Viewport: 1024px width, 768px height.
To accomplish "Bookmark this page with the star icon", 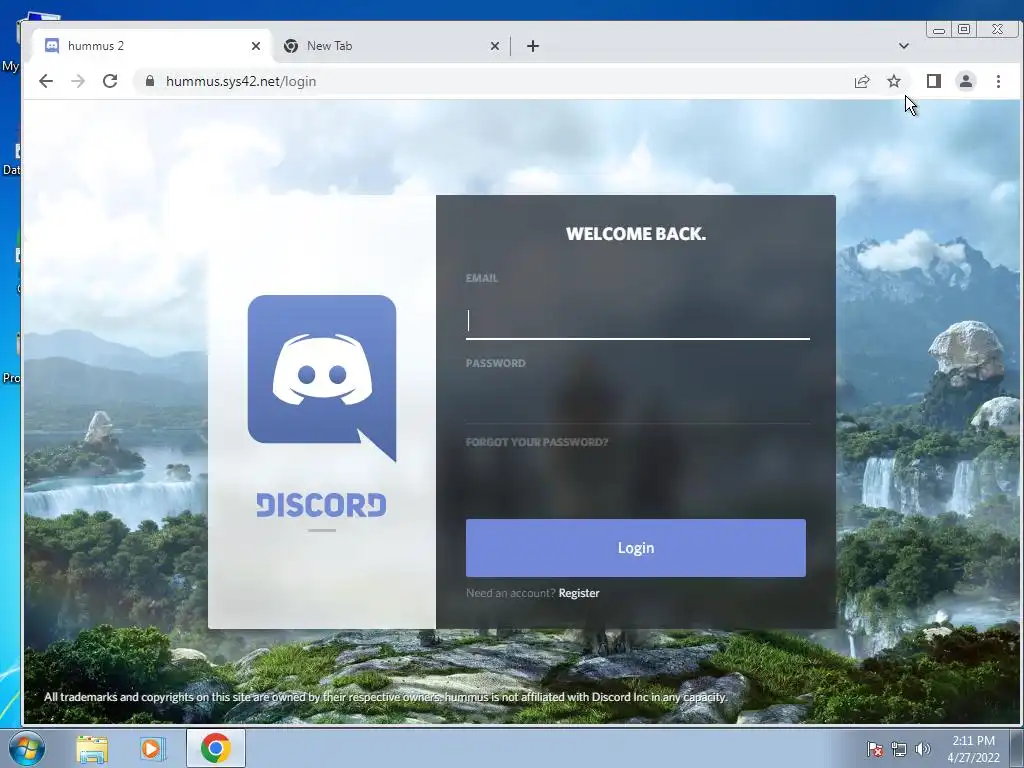I will tap(894, 81).
